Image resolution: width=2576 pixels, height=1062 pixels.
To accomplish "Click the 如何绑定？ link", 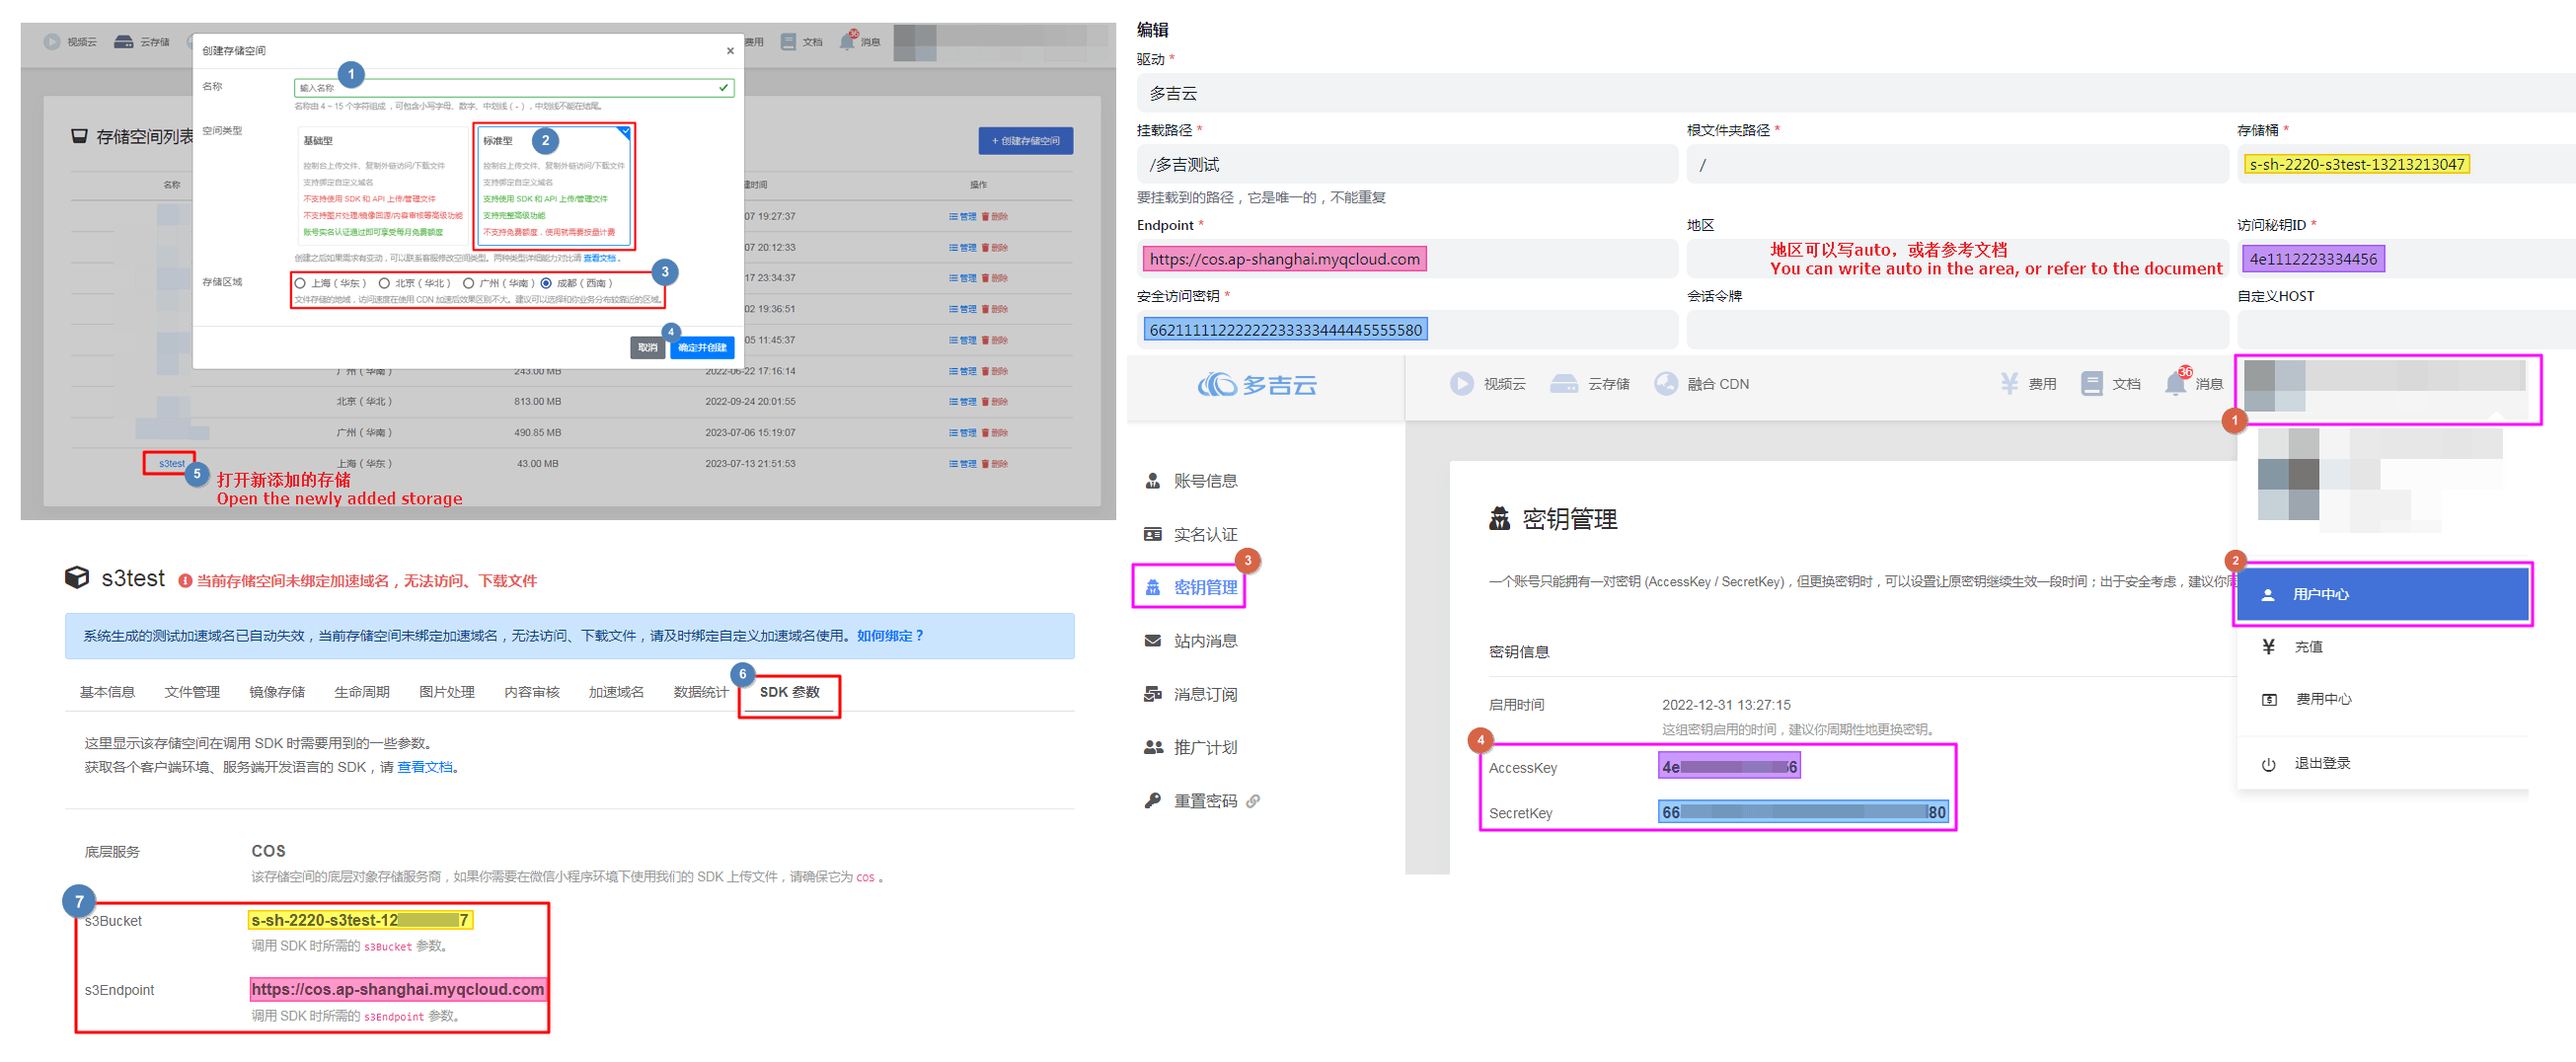I will pyautogui.click(x=890, y=636).
